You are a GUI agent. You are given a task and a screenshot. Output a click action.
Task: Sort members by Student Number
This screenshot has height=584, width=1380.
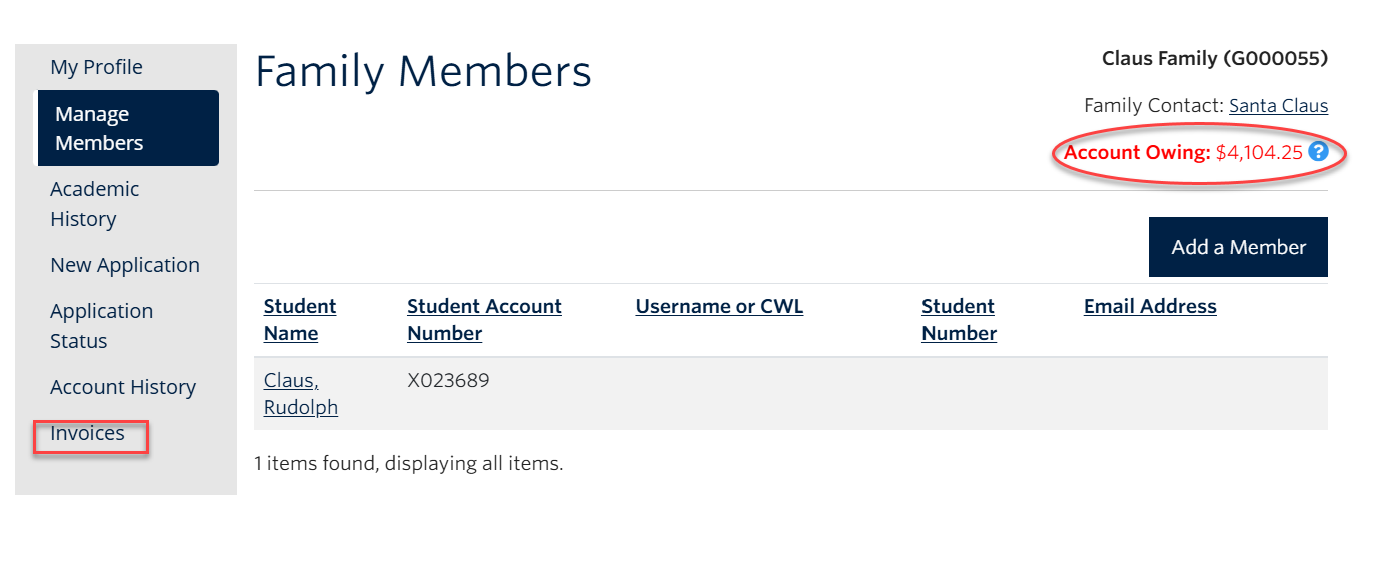tap(957, 319)
